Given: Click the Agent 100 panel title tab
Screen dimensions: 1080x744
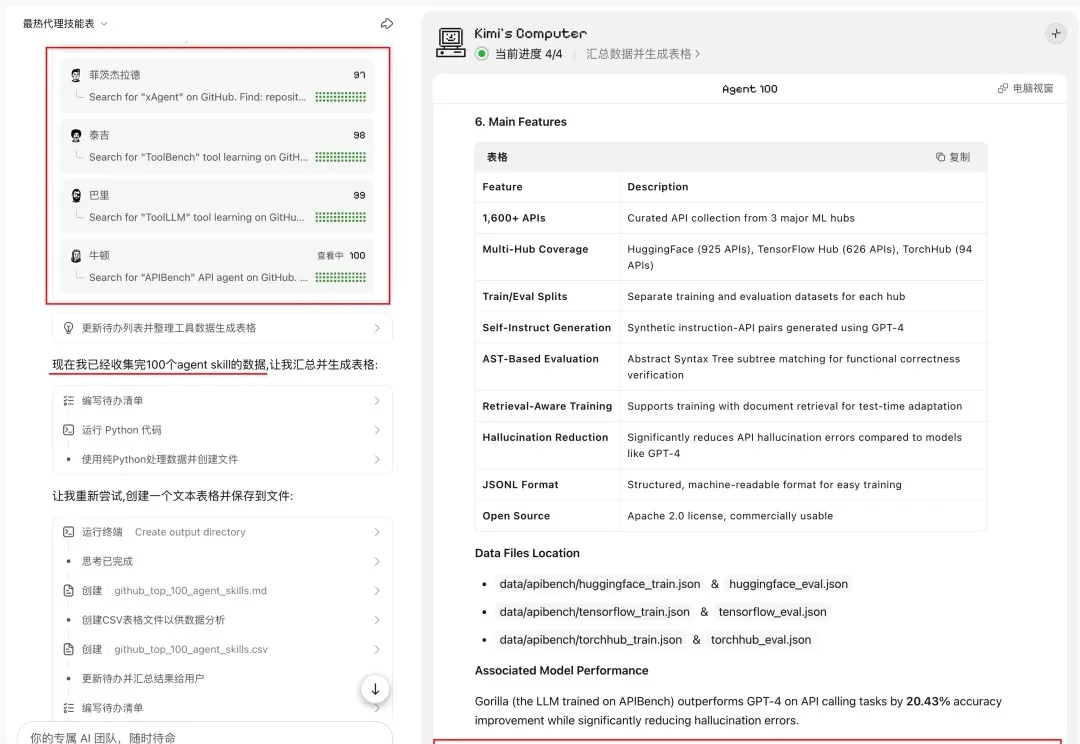Looking at the screenshot, I should click(749, 89).
